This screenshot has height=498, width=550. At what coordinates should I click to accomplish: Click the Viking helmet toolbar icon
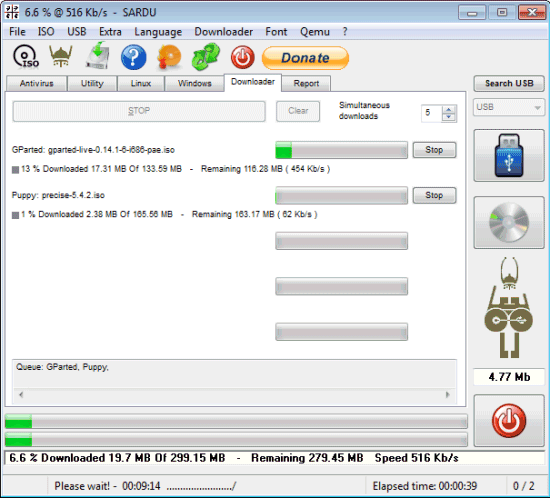point(61,56)
